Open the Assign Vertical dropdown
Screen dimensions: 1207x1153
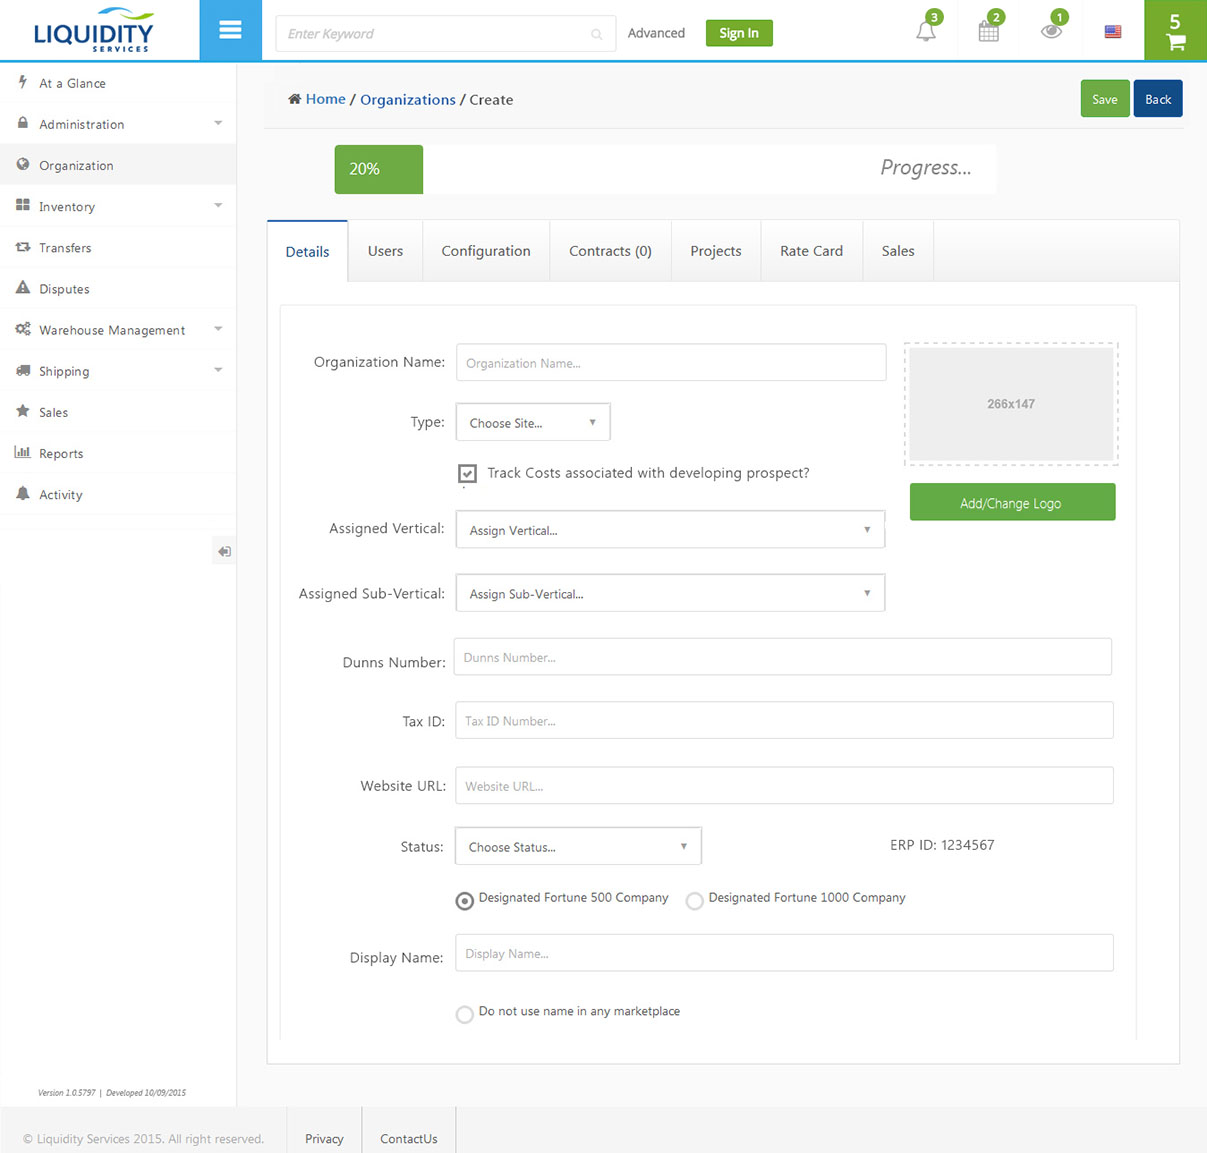(x=670, y=530)
